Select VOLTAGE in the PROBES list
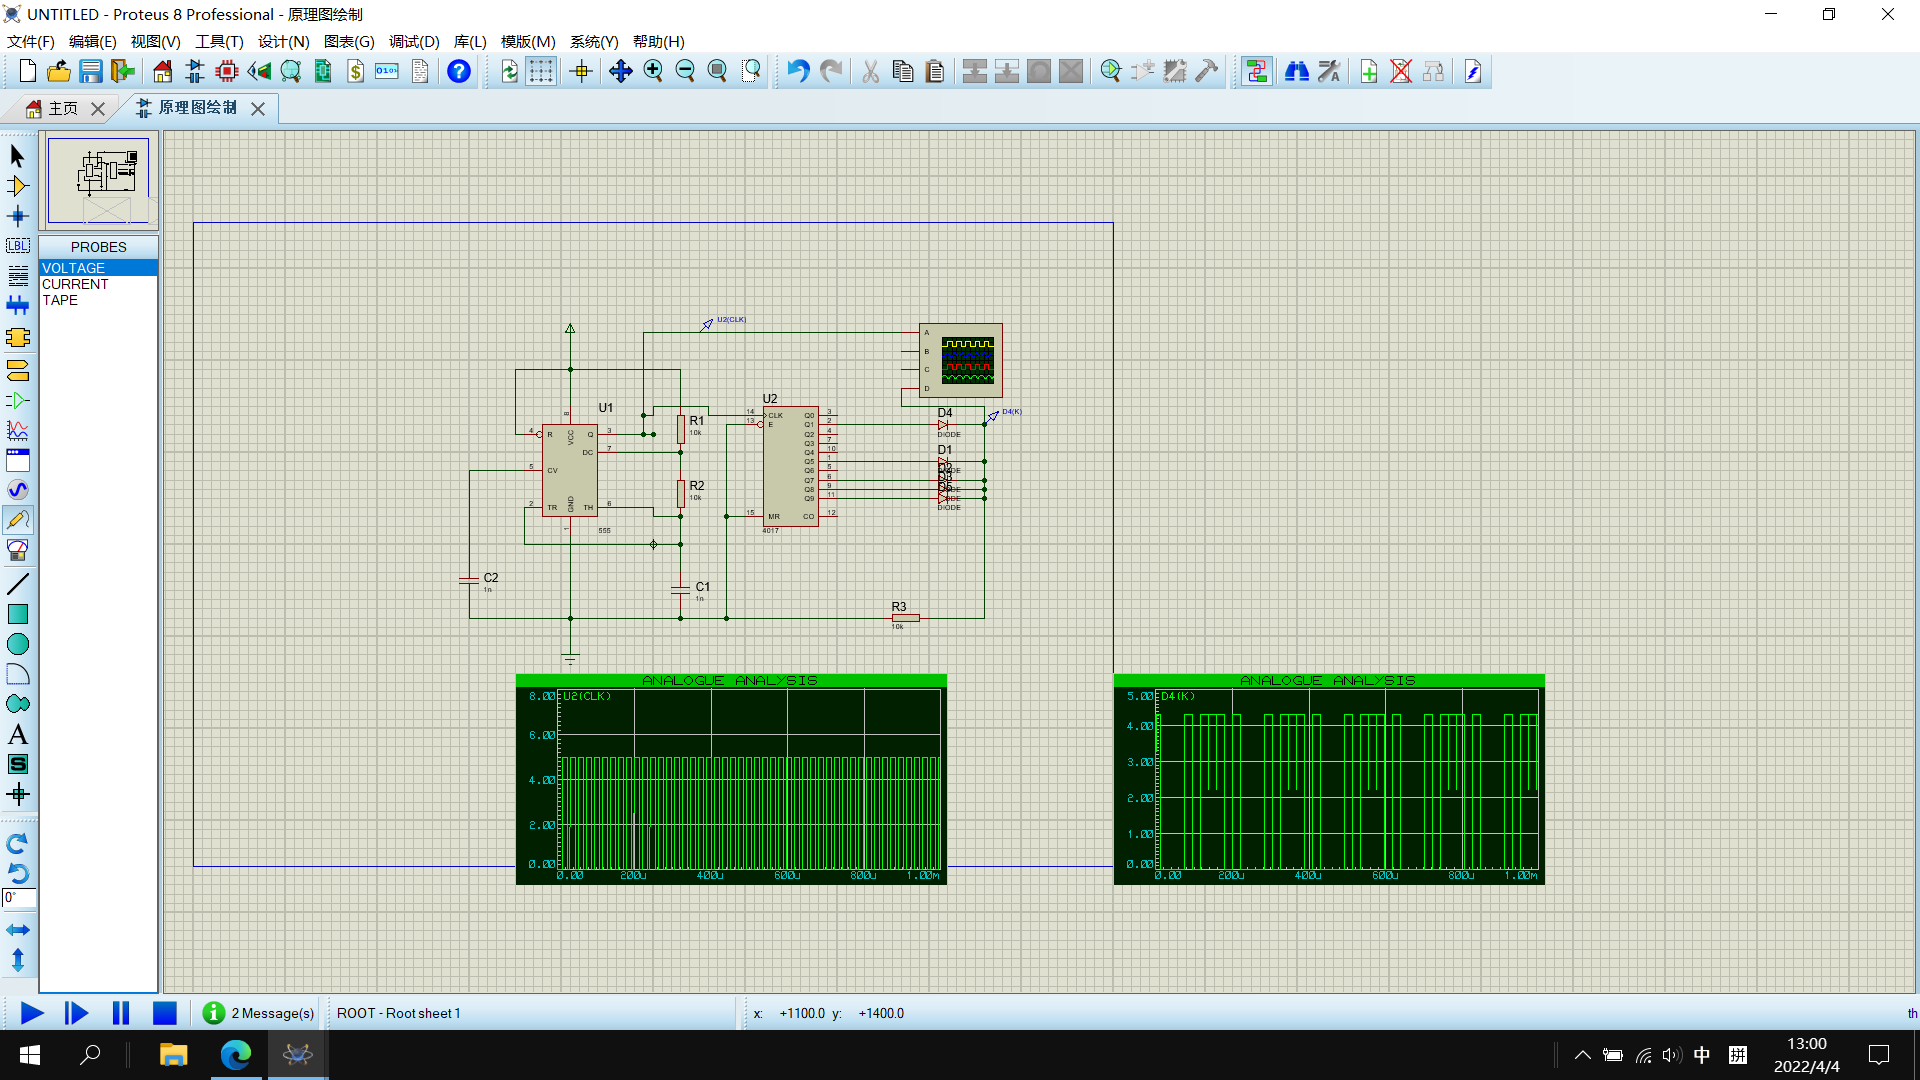The width and height of the screenshot is (1920, 1080). pos(98,268)
